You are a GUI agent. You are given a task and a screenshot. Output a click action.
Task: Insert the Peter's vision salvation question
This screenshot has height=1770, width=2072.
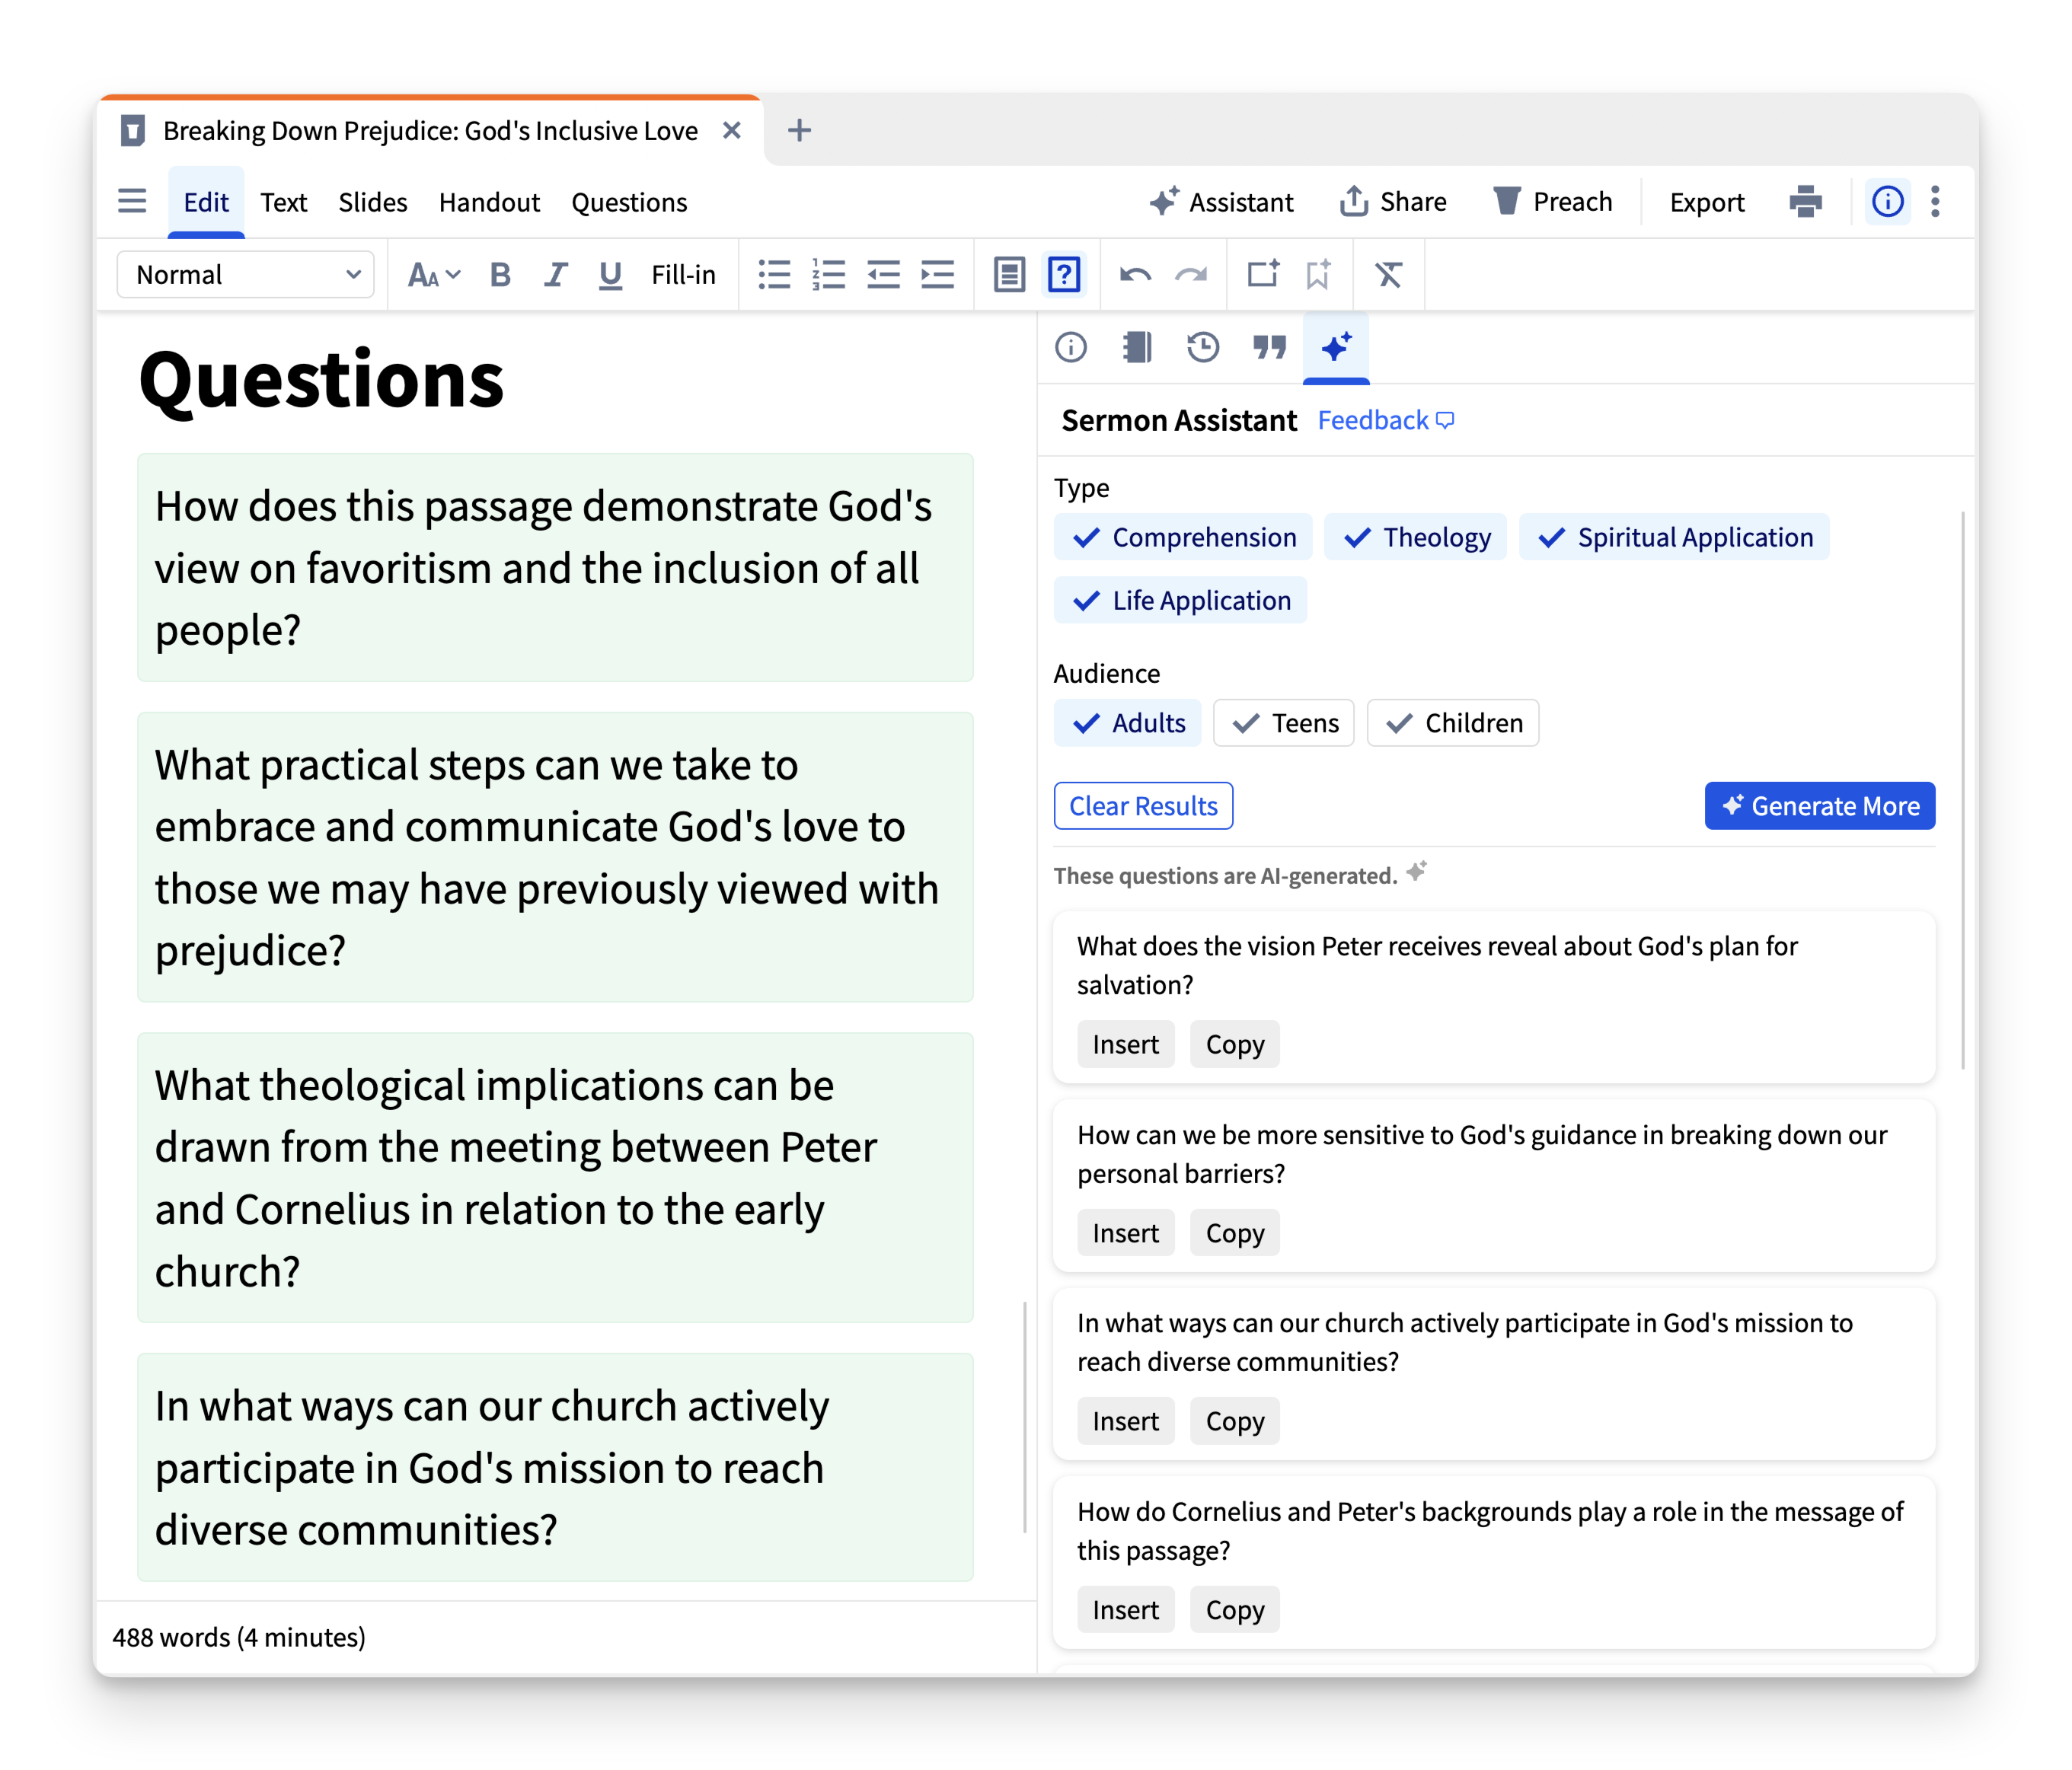1125,1044
